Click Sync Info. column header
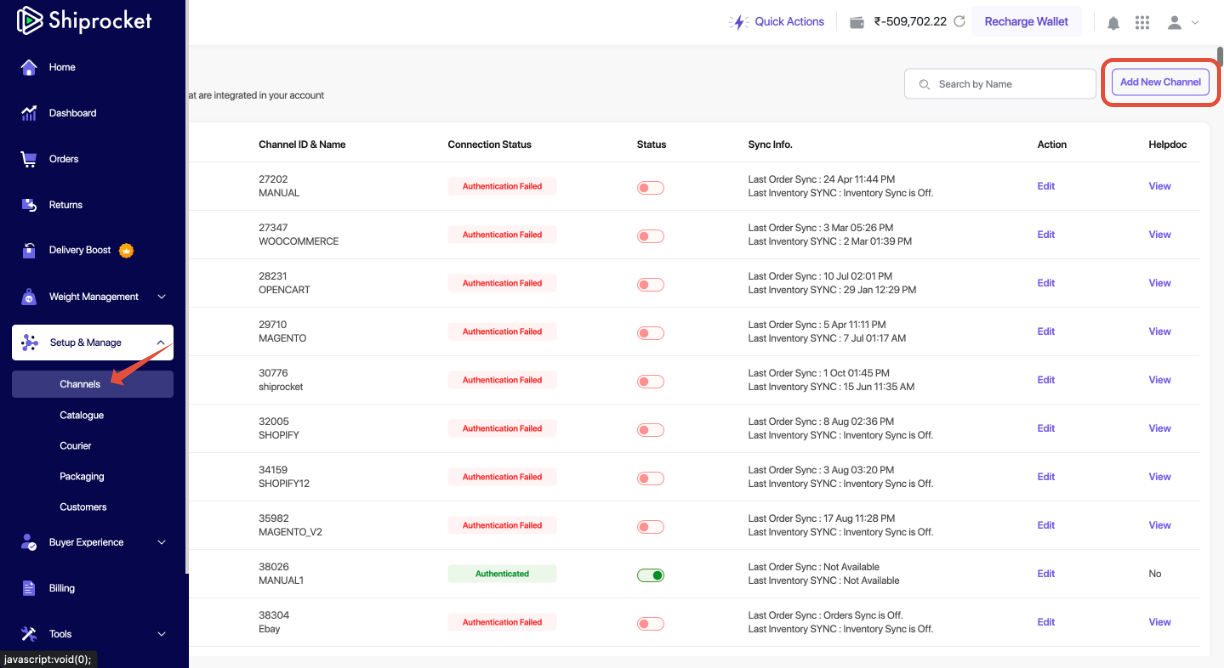Screen dimensions: 1224x668 pyautogui.click(x=770, y=145)
